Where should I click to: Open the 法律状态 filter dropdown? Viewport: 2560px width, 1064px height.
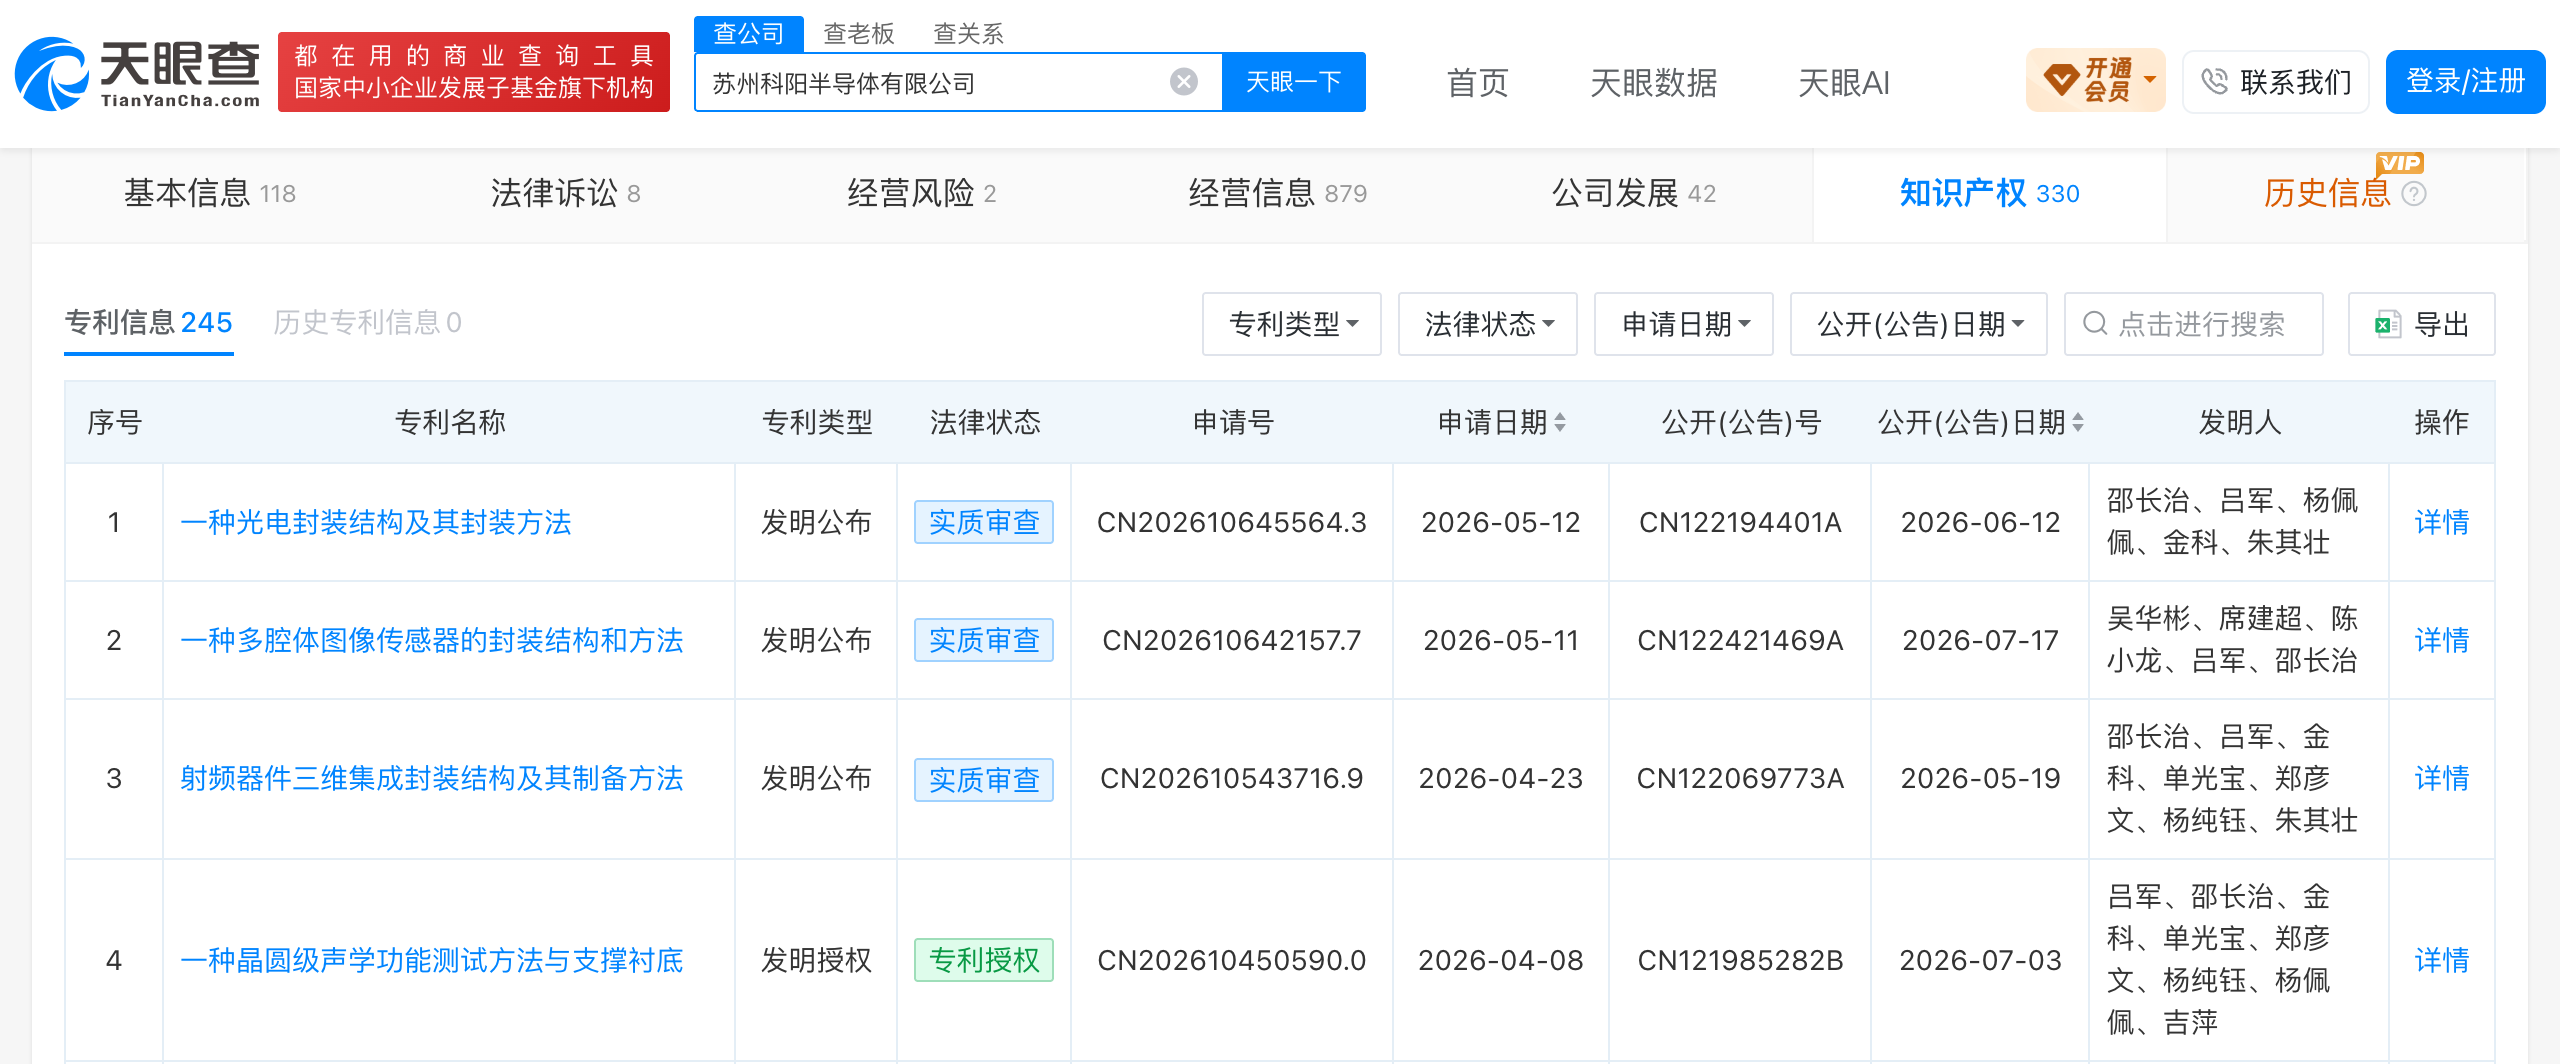pyautogui.click(x=1488, y=324)
